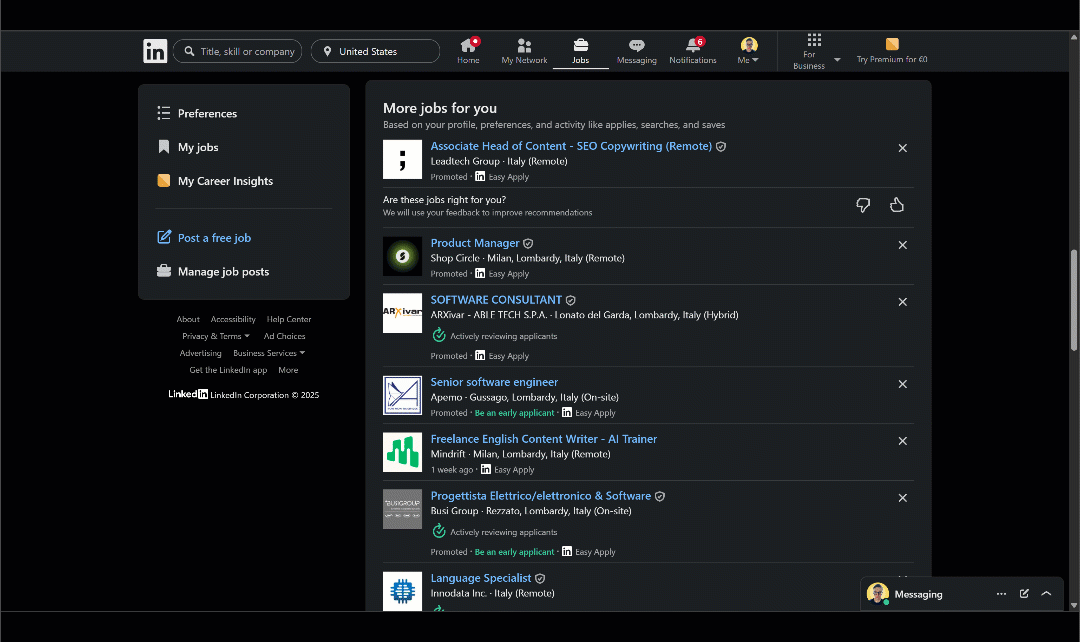Open About footer link

188,319
